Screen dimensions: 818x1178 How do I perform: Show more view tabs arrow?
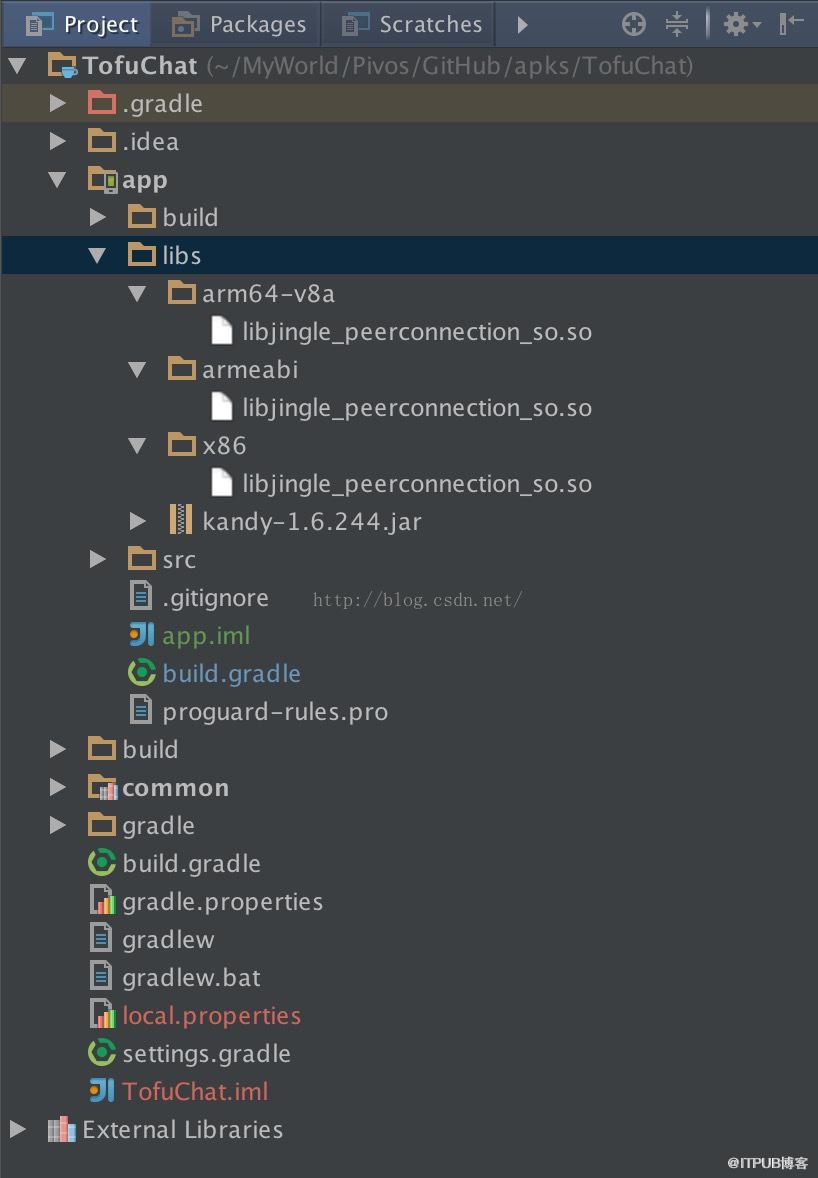(x=522, y=25)
